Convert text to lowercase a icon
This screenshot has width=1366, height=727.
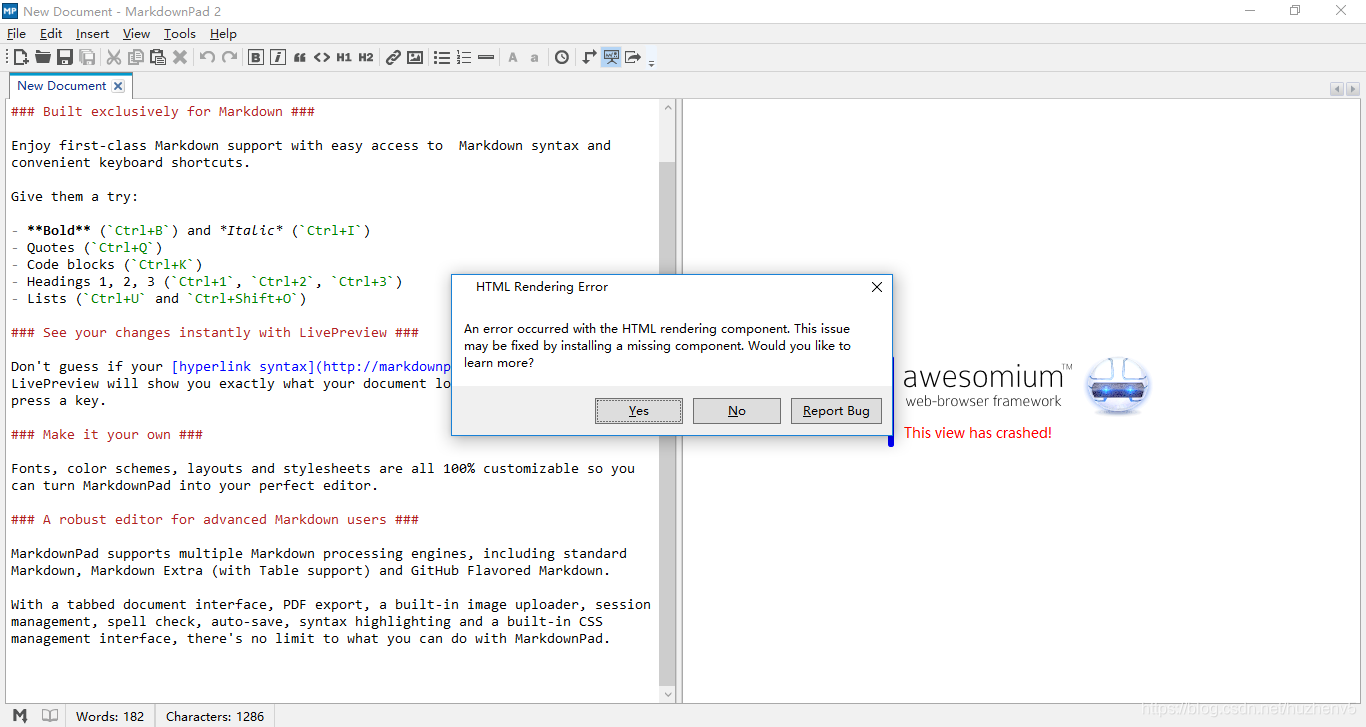click(535, 57)
